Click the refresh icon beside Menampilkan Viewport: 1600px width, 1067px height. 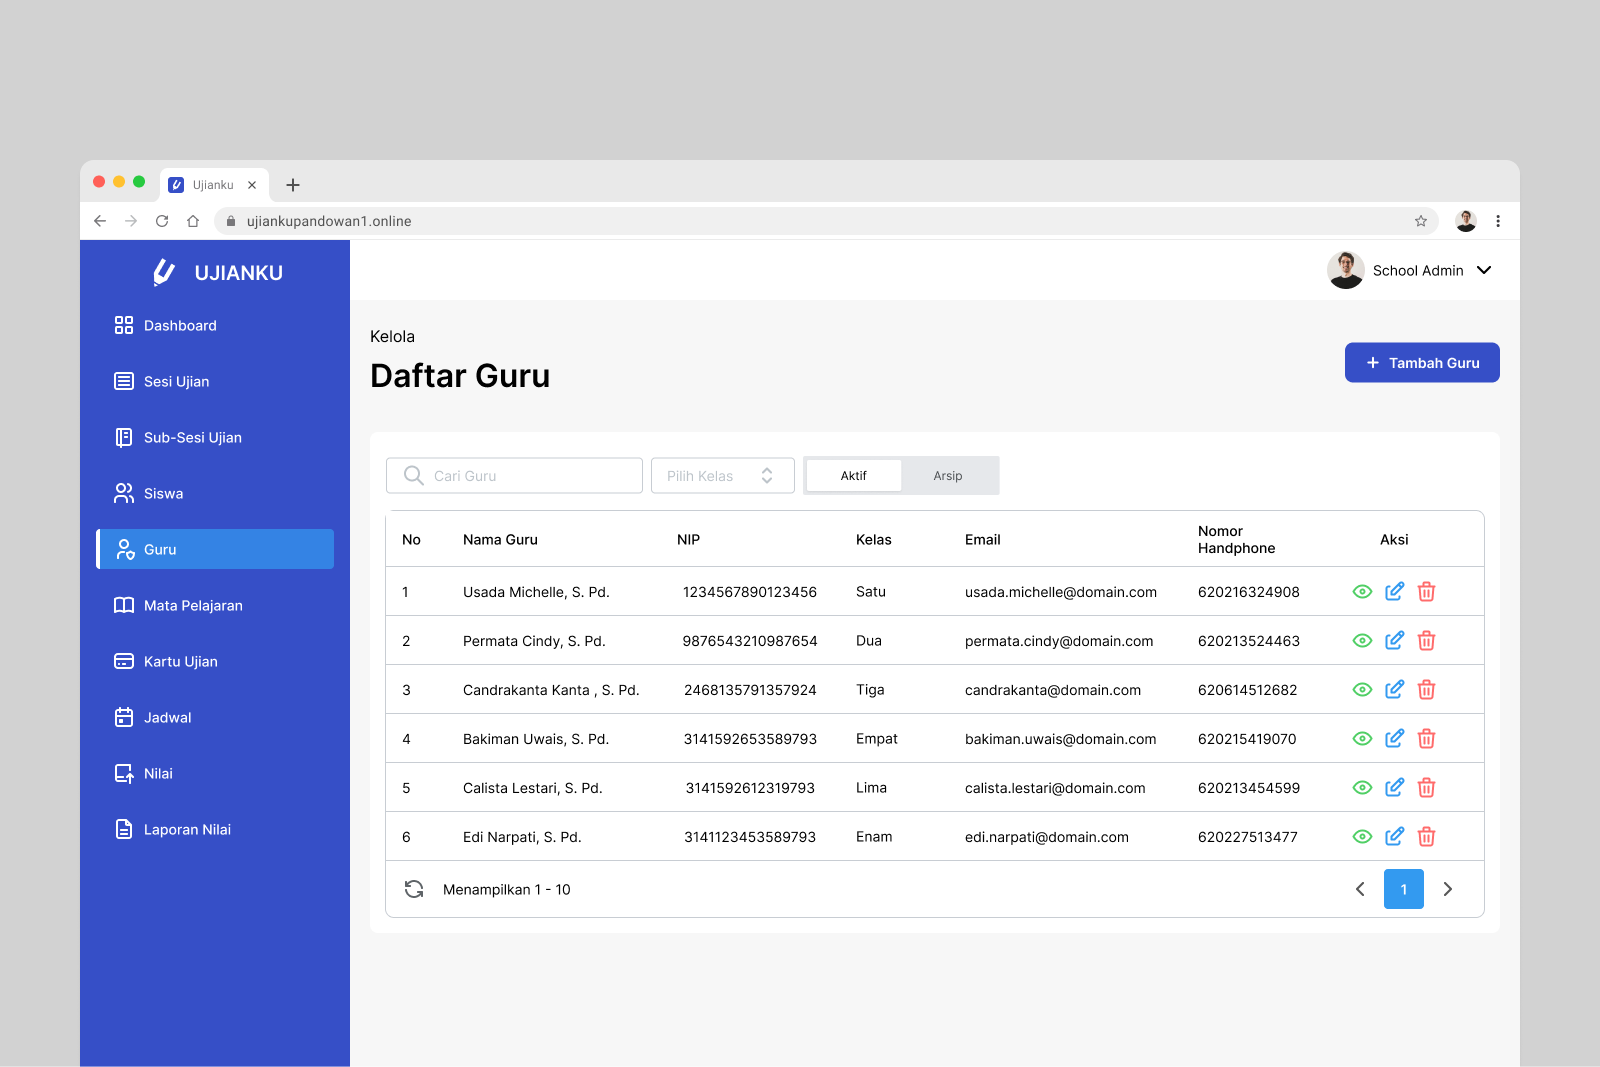pyautogui.click(x=414, y=889)
